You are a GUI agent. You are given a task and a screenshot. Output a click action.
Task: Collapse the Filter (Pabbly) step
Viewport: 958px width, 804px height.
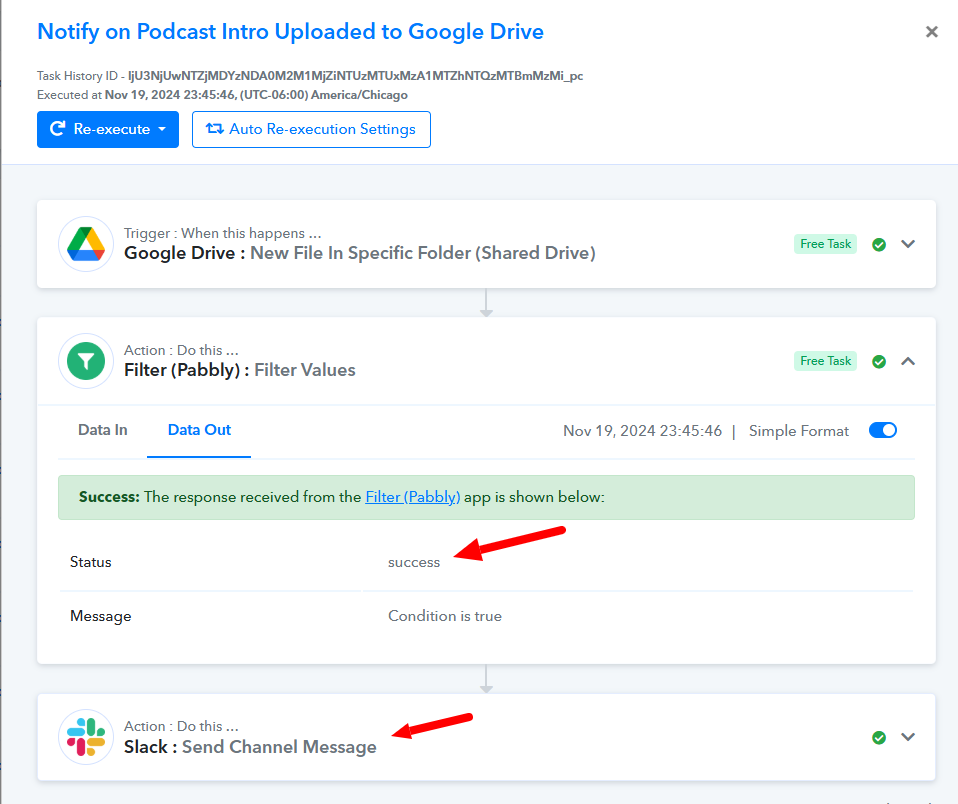point(908,361)
